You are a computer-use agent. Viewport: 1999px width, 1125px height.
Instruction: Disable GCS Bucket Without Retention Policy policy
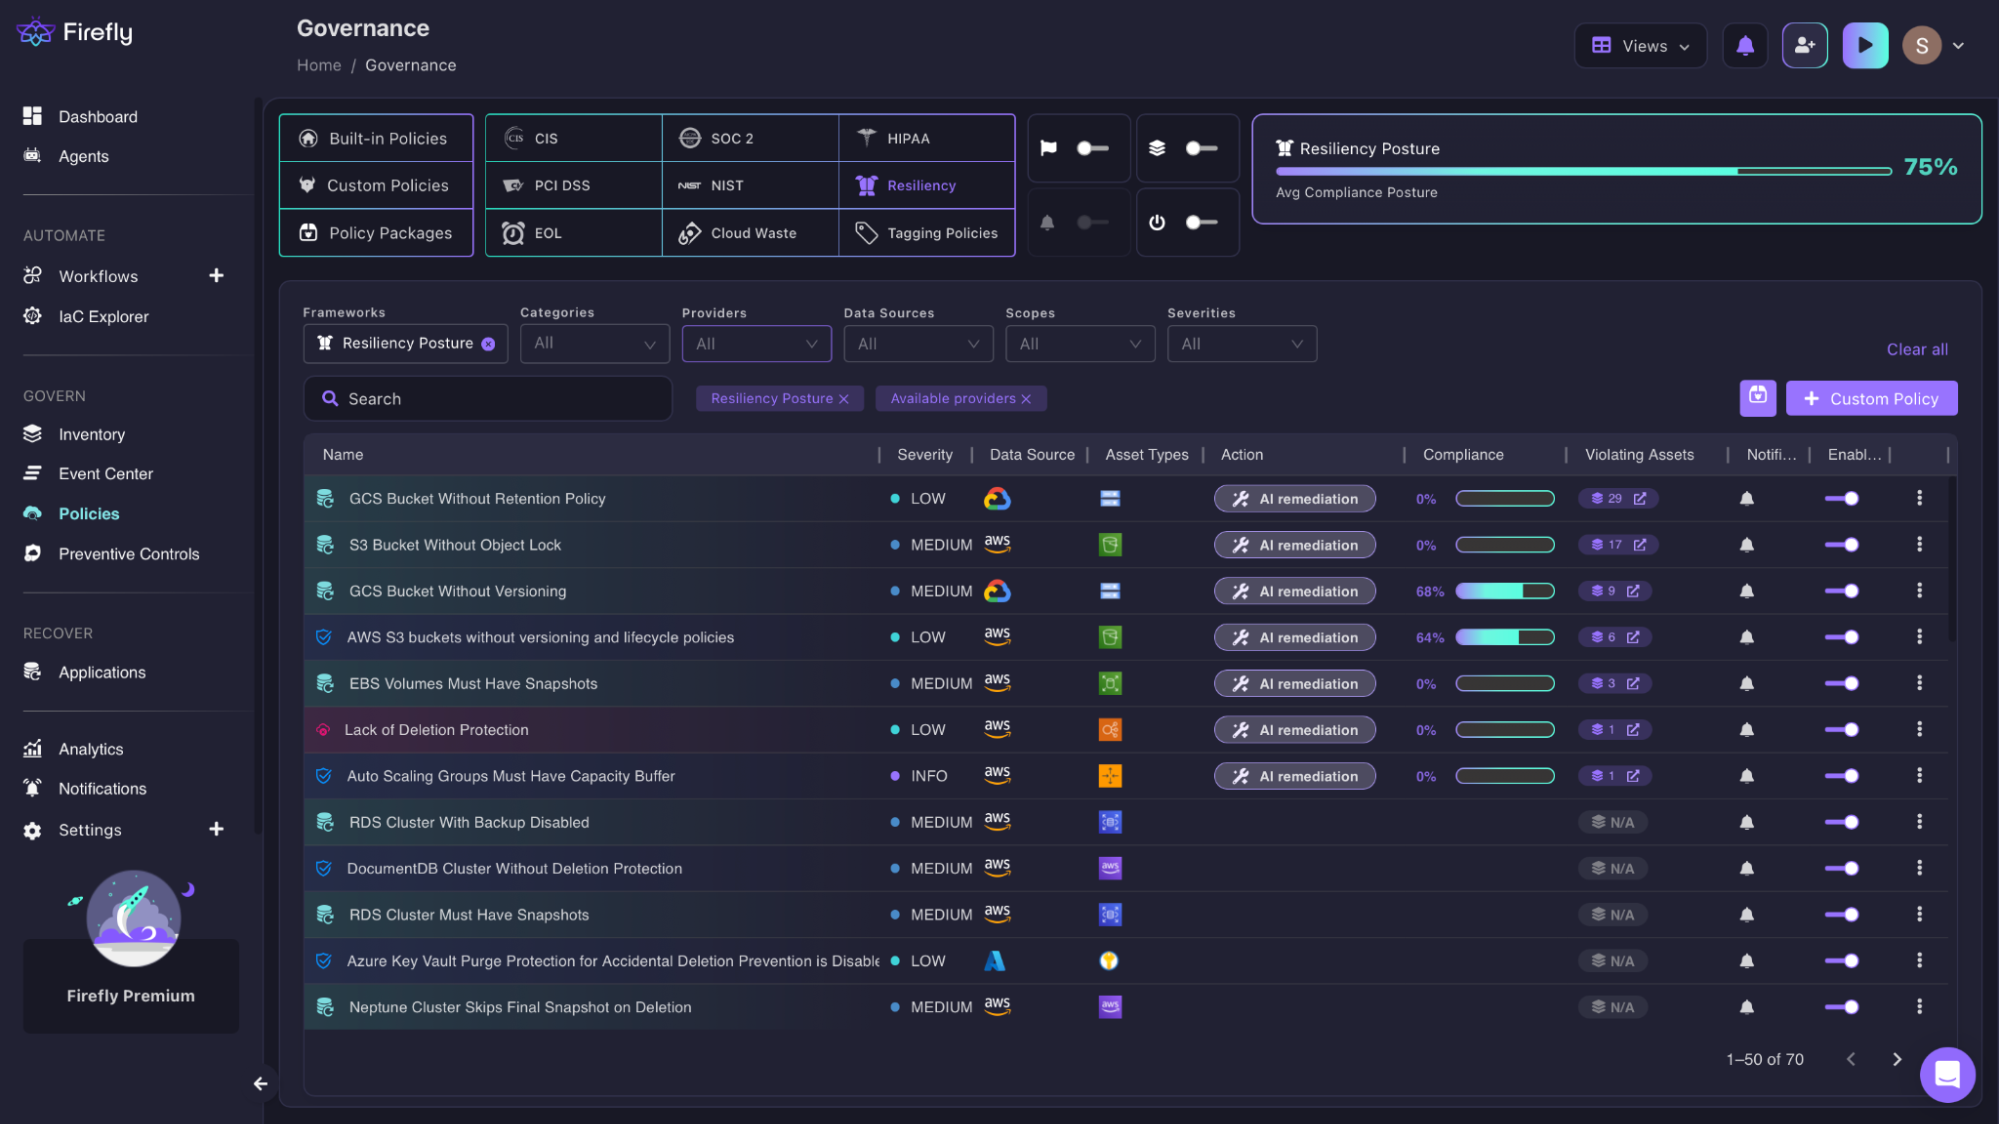[1841, 499]
